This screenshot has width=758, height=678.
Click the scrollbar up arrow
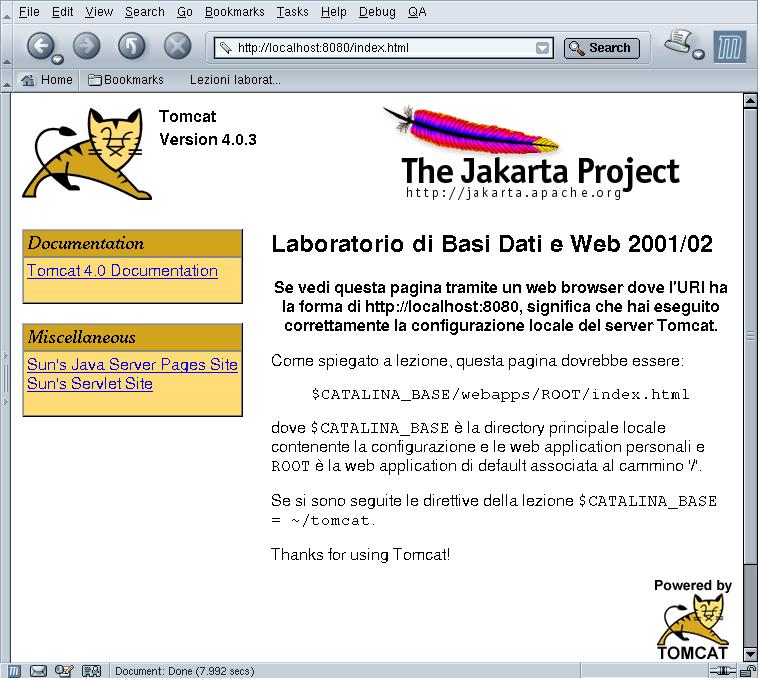pos(750,101)
